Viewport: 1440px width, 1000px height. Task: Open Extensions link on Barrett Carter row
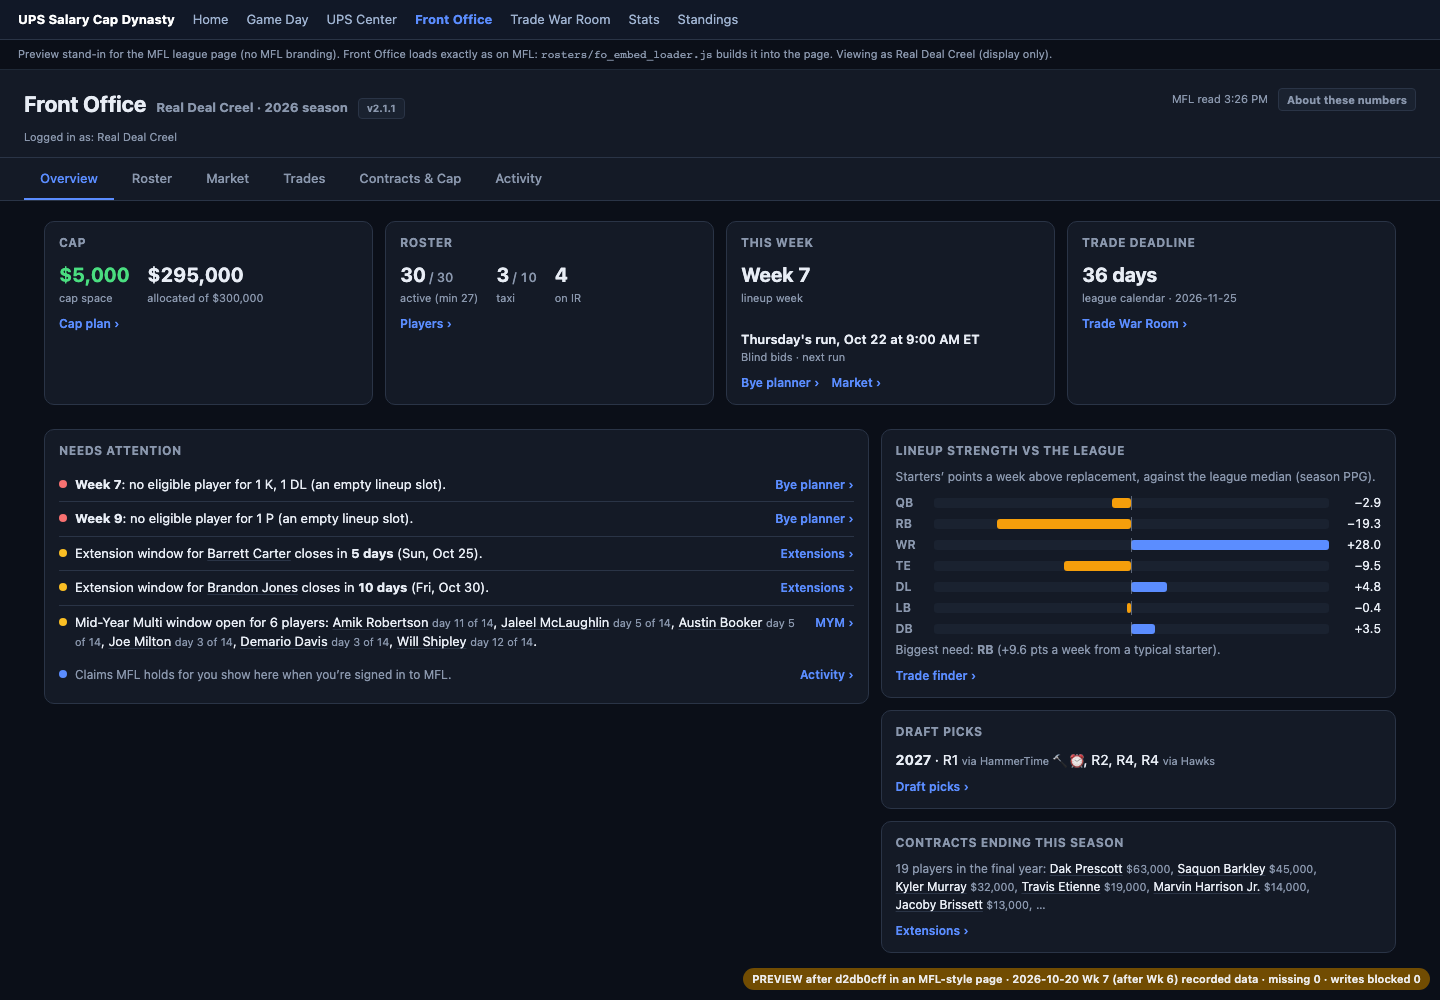tap(817, 554)
